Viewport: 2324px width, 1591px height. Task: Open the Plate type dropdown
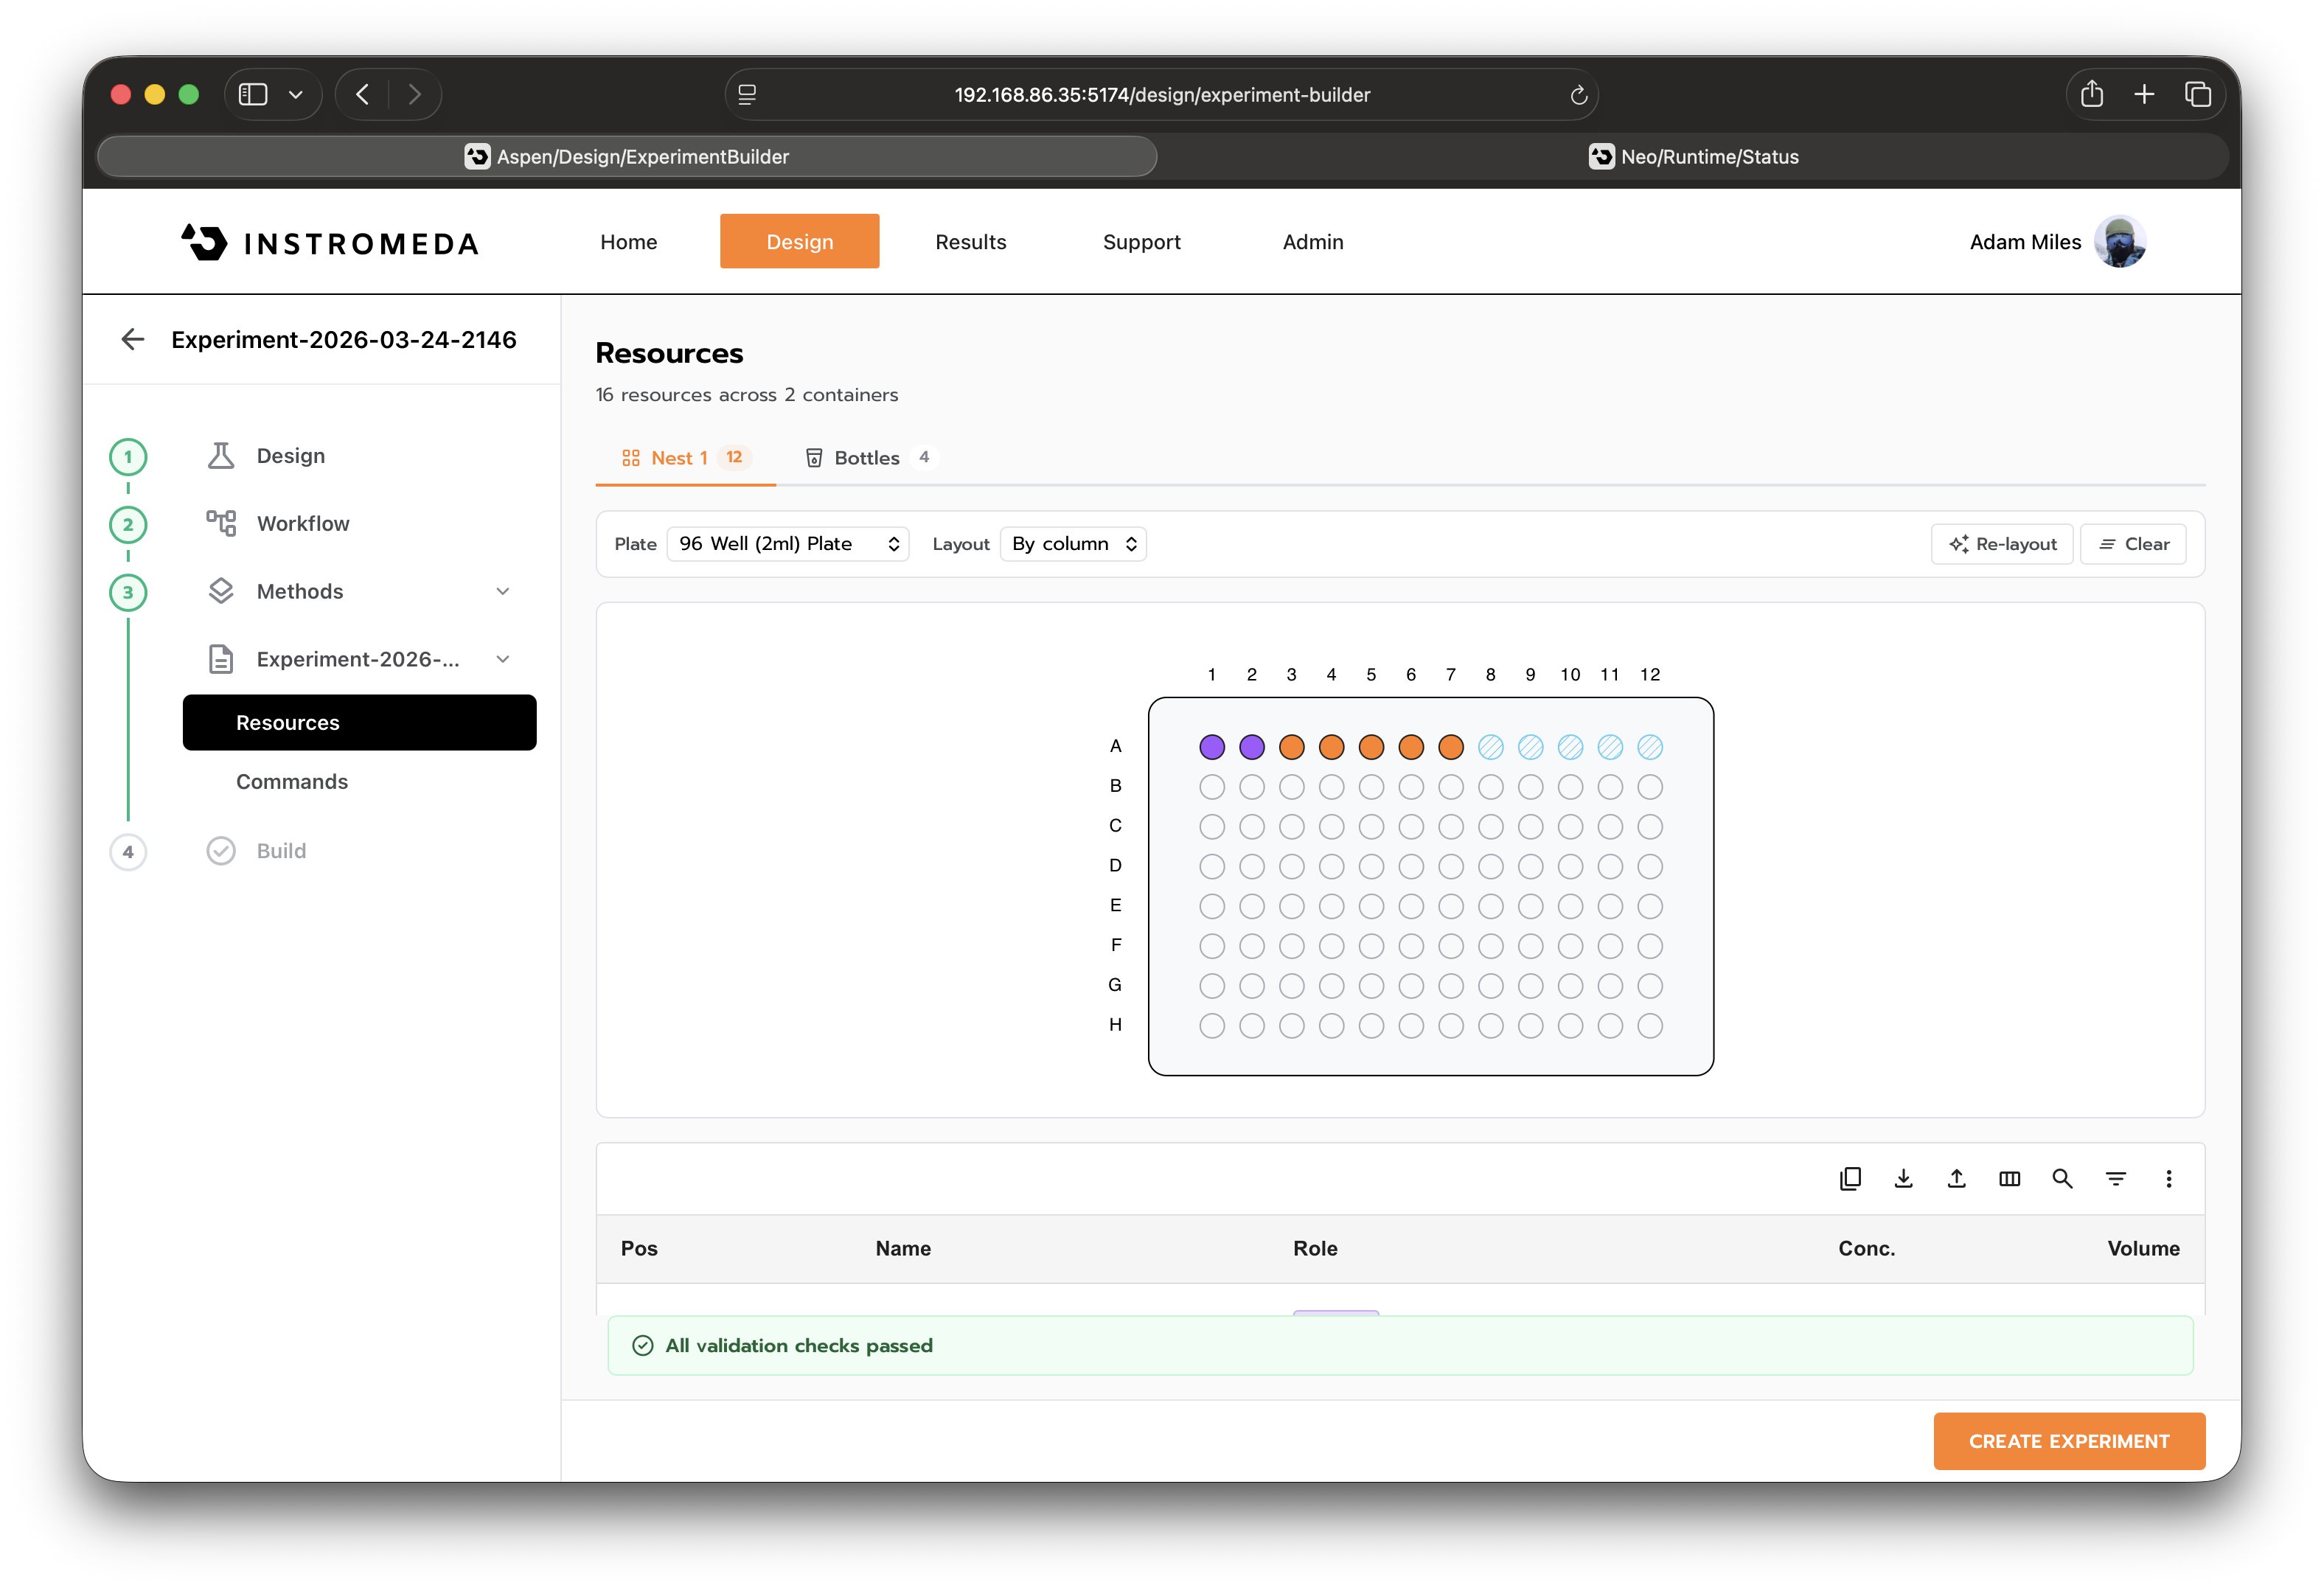(788, 543)
